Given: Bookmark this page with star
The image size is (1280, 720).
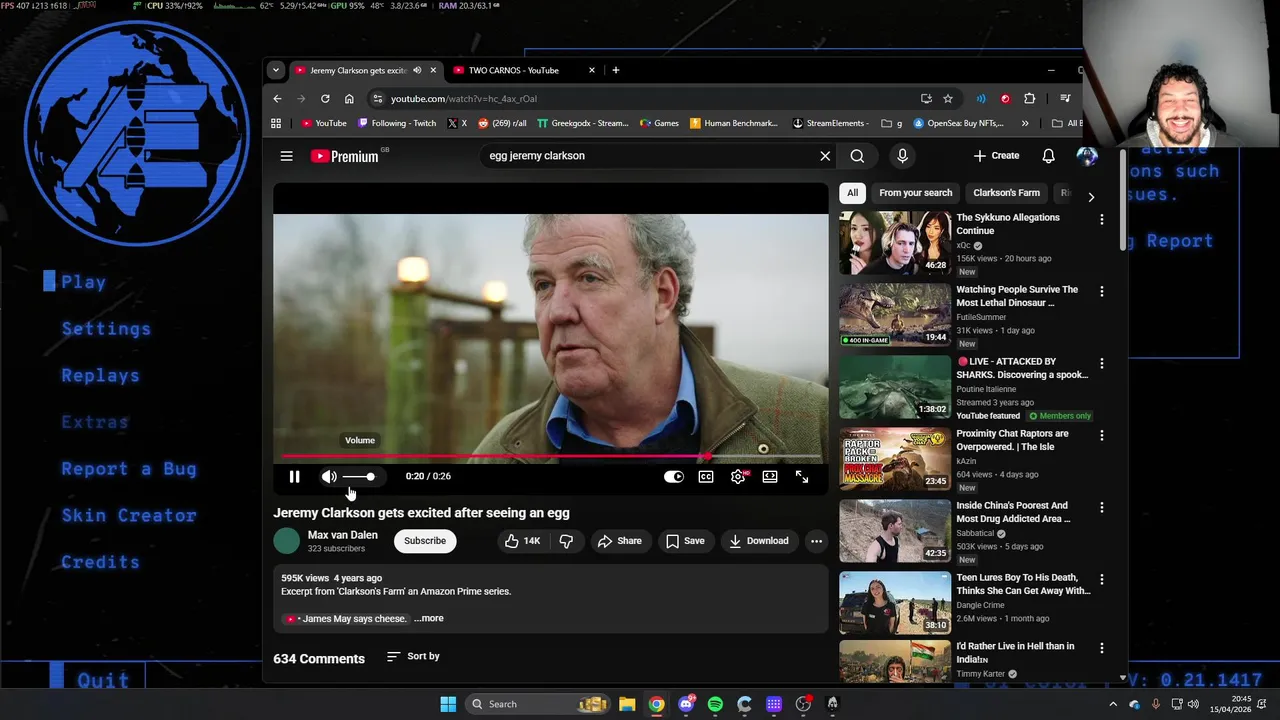Looking at the screenshot, I should [x=948, y=99].
